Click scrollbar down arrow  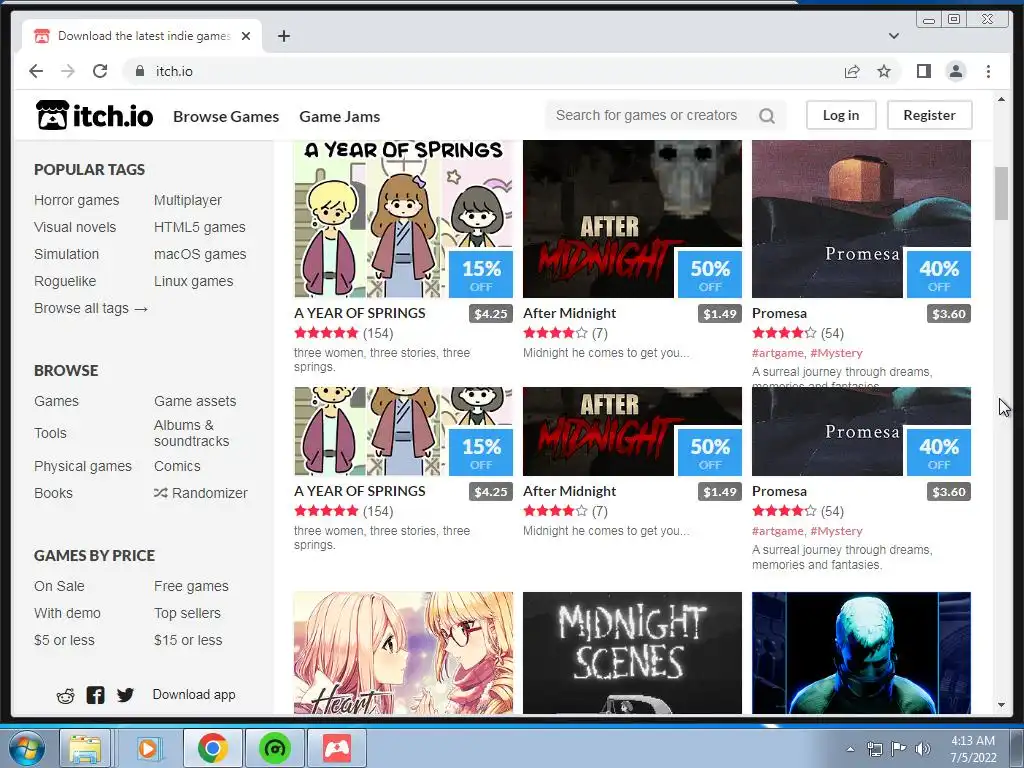(x=1001, y=705)
